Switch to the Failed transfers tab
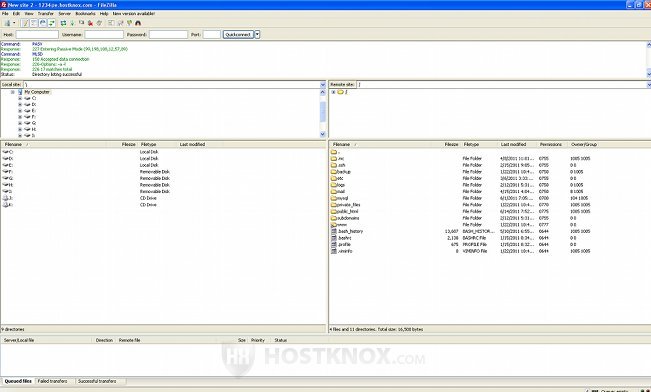This screenshot has height=392, width=651. 52,381
